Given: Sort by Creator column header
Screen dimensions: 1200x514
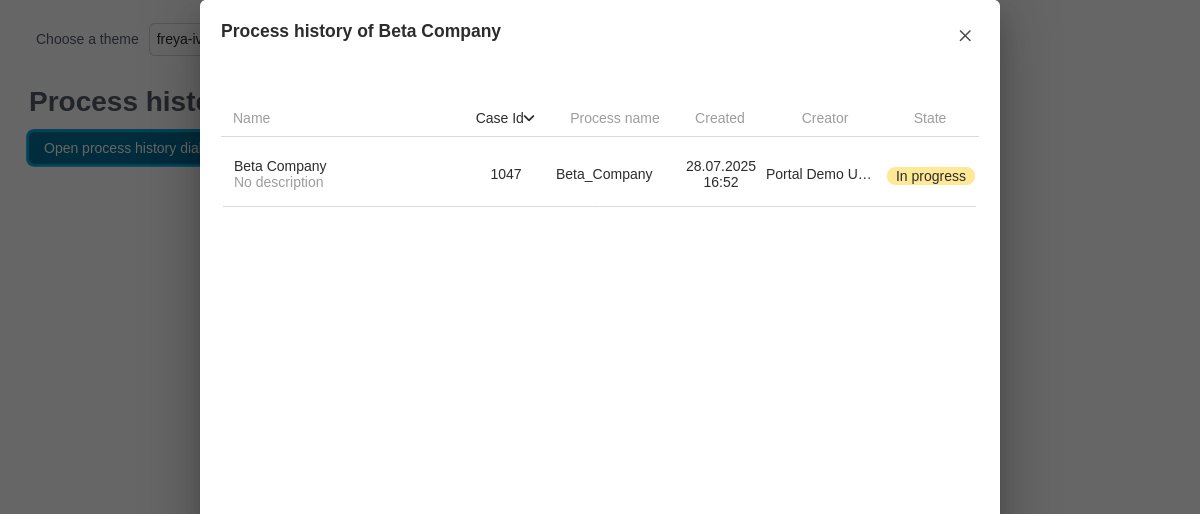Looking at the screenshot, I should [x=824, y=118].
